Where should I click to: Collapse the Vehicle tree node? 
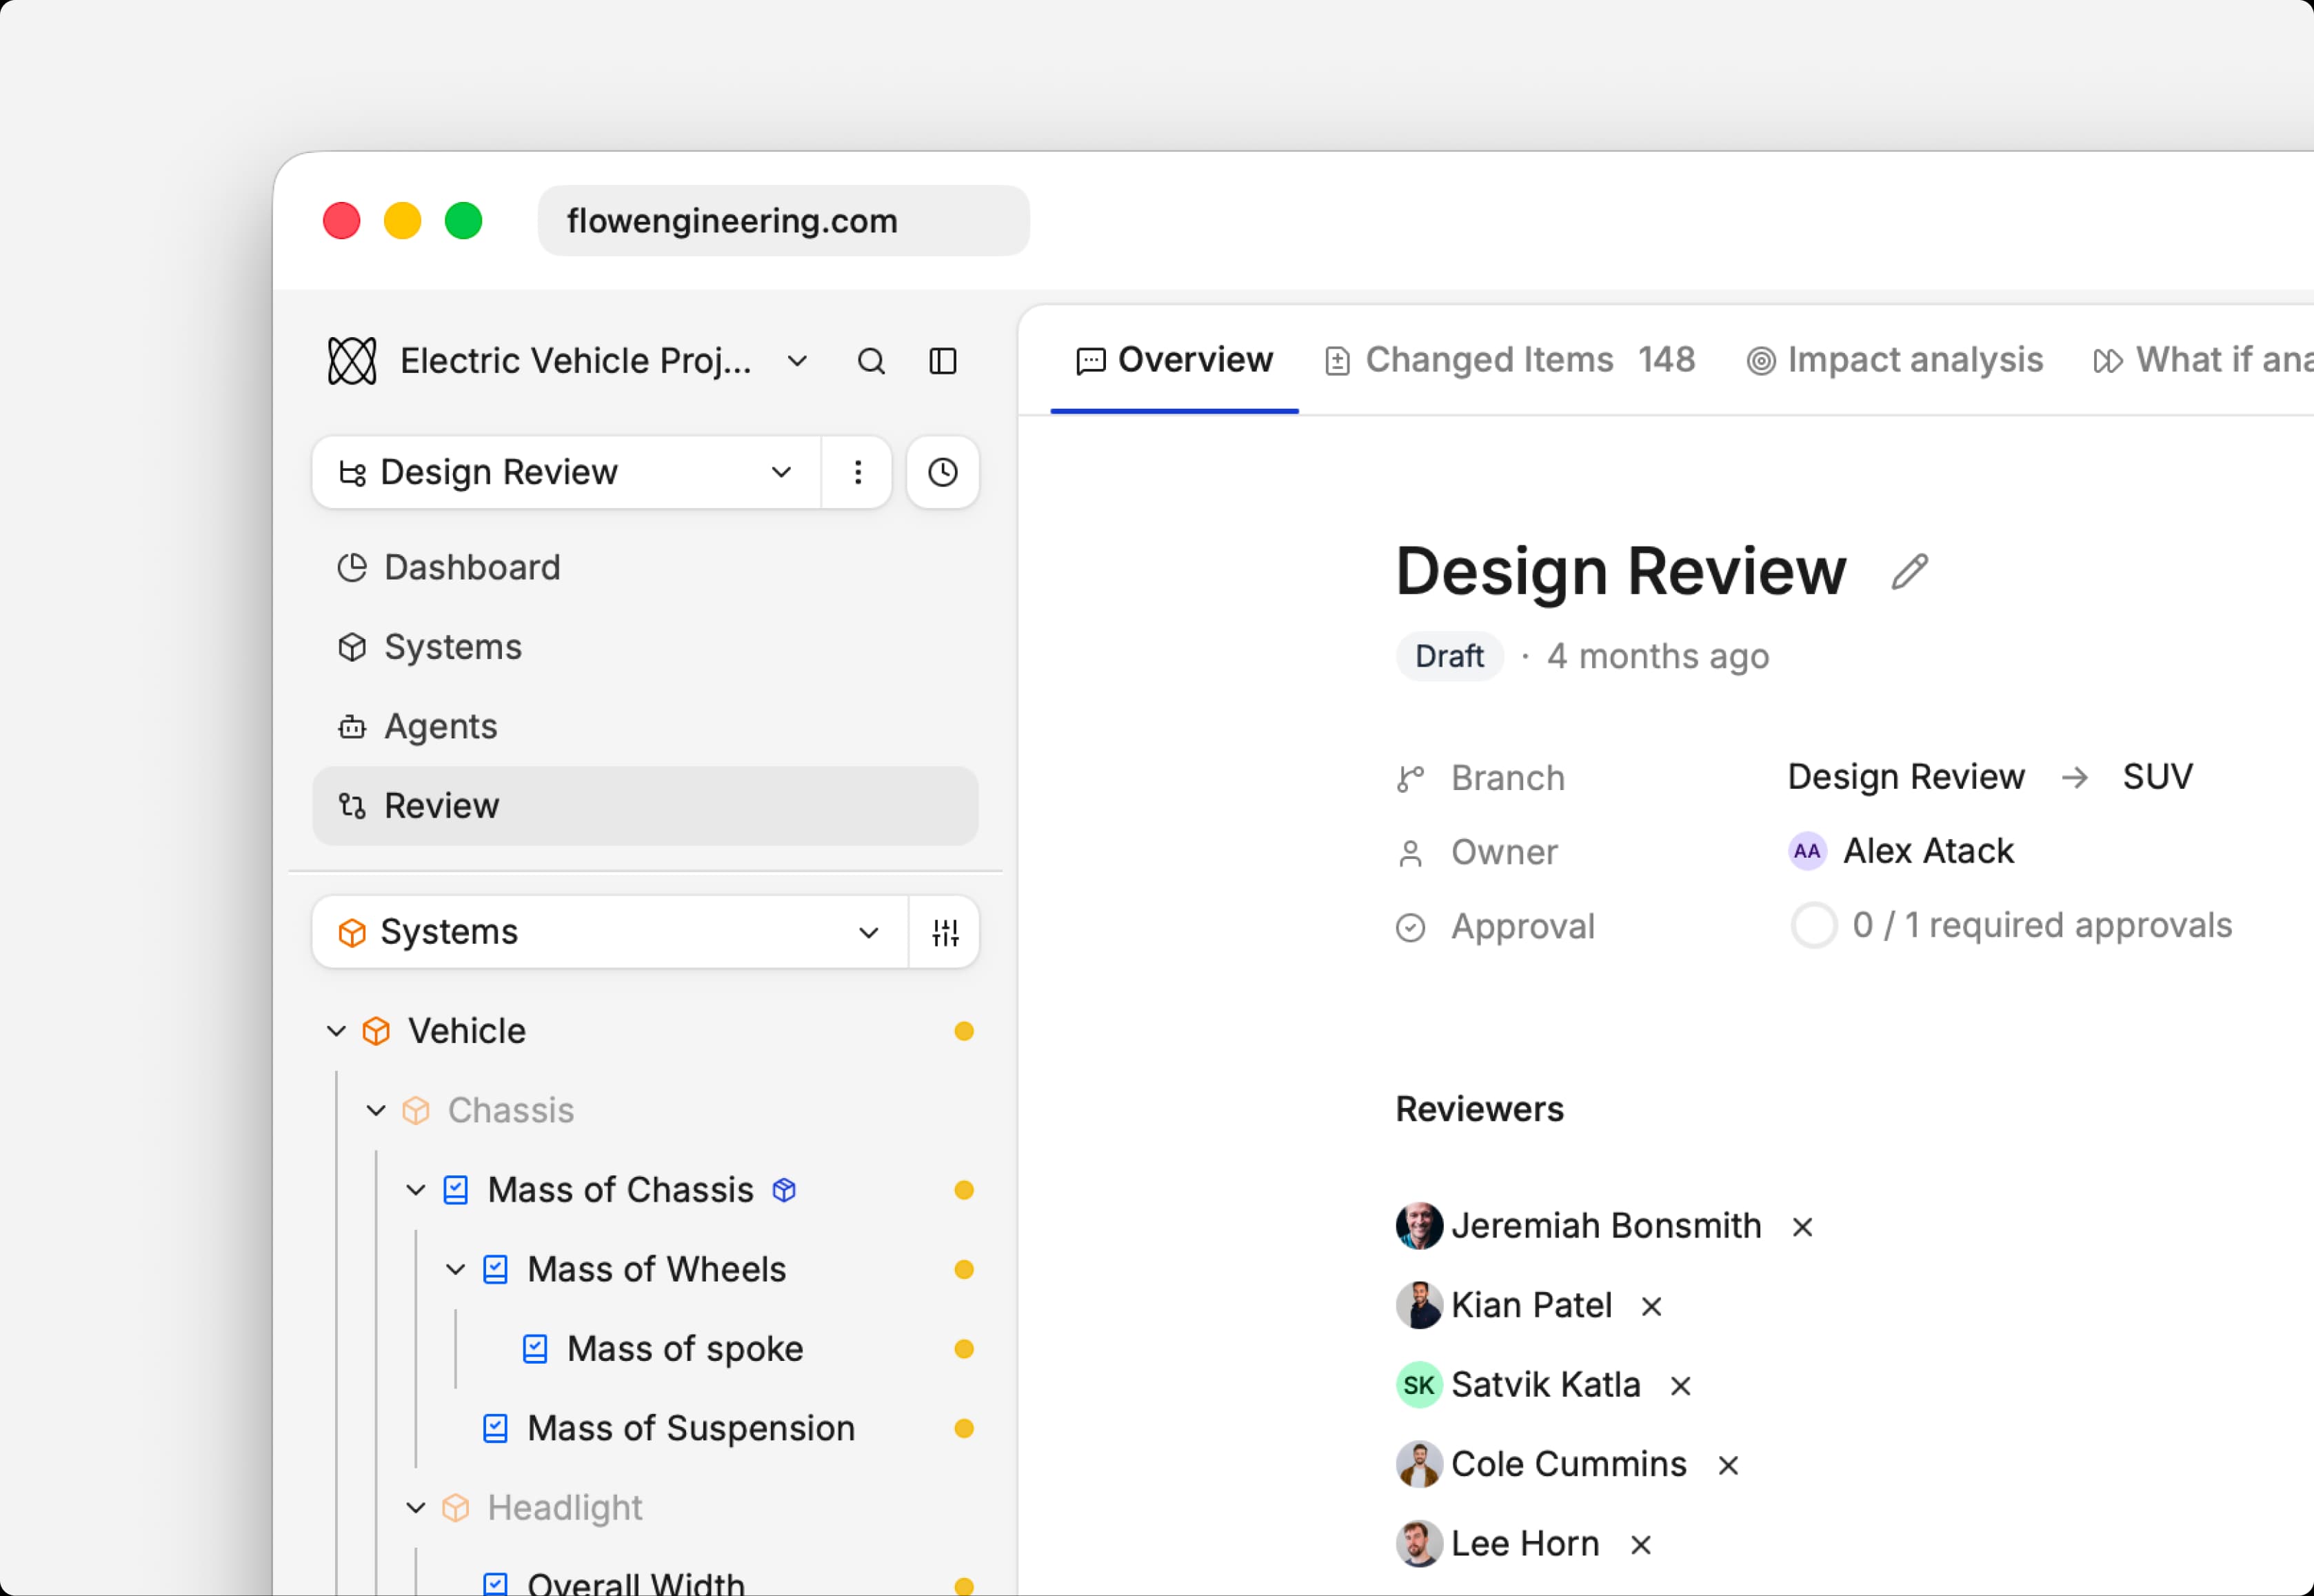(337, 1031)
